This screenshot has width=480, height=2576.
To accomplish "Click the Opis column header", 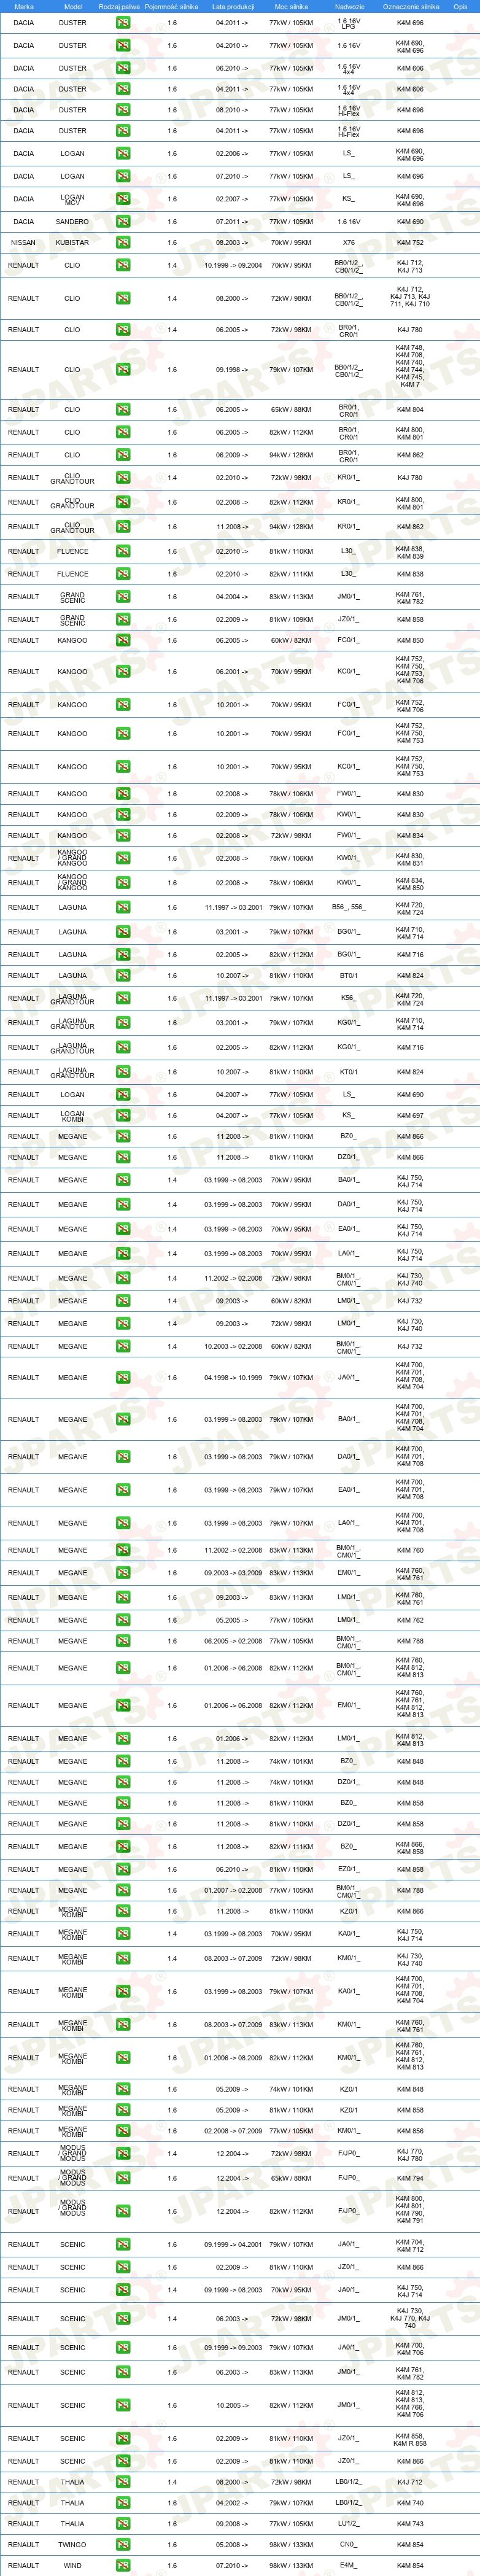I will [x=460, y=6].
